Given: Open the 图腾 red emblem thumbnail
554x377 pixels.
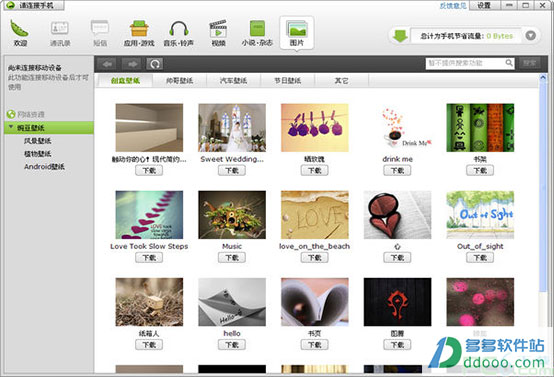Looking at the screenshot, I should click(397, 302).
